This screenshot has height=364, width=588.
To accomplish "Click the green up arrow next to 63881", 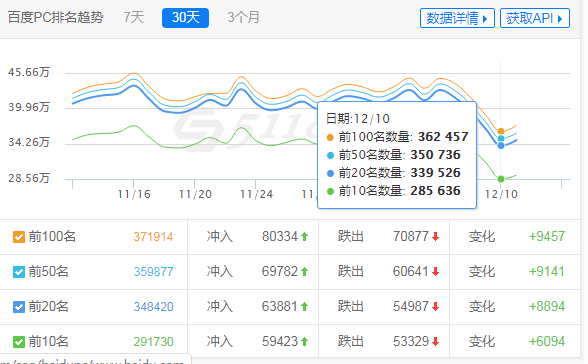I will point(304,307).
